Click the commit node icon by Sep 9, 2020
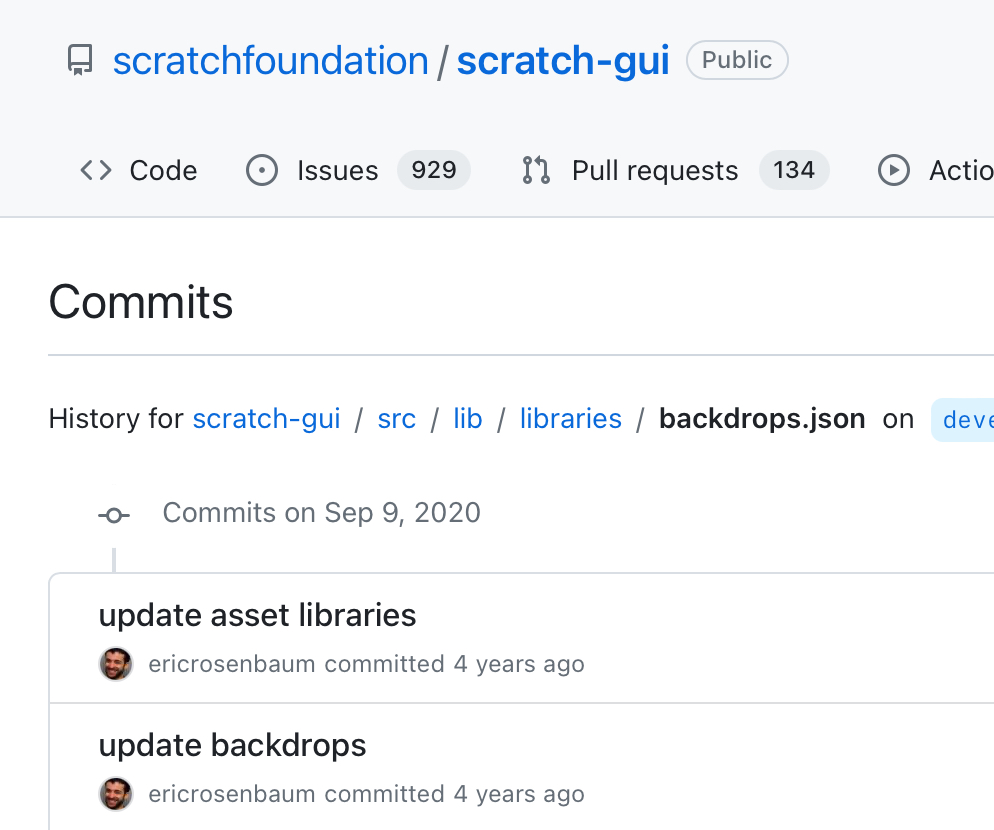This screenshot has height=830, width=994. click(x=114, y=515)
